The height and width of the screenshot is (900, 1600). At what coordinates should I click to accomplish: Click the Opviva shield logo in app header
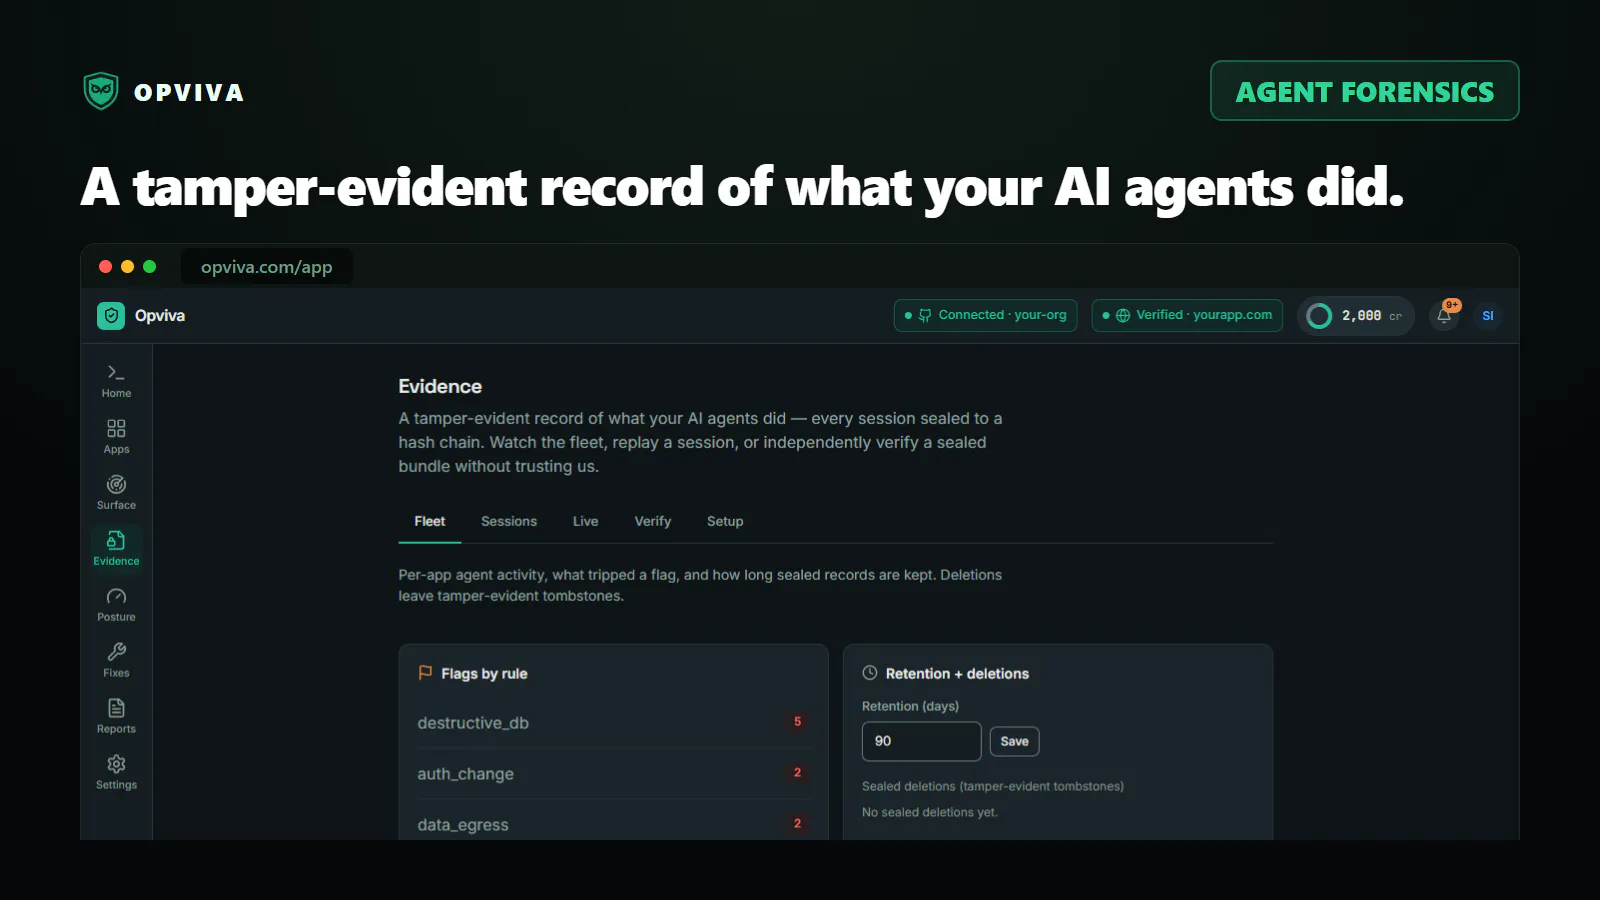pyautogui.click(x=111, y=316)
